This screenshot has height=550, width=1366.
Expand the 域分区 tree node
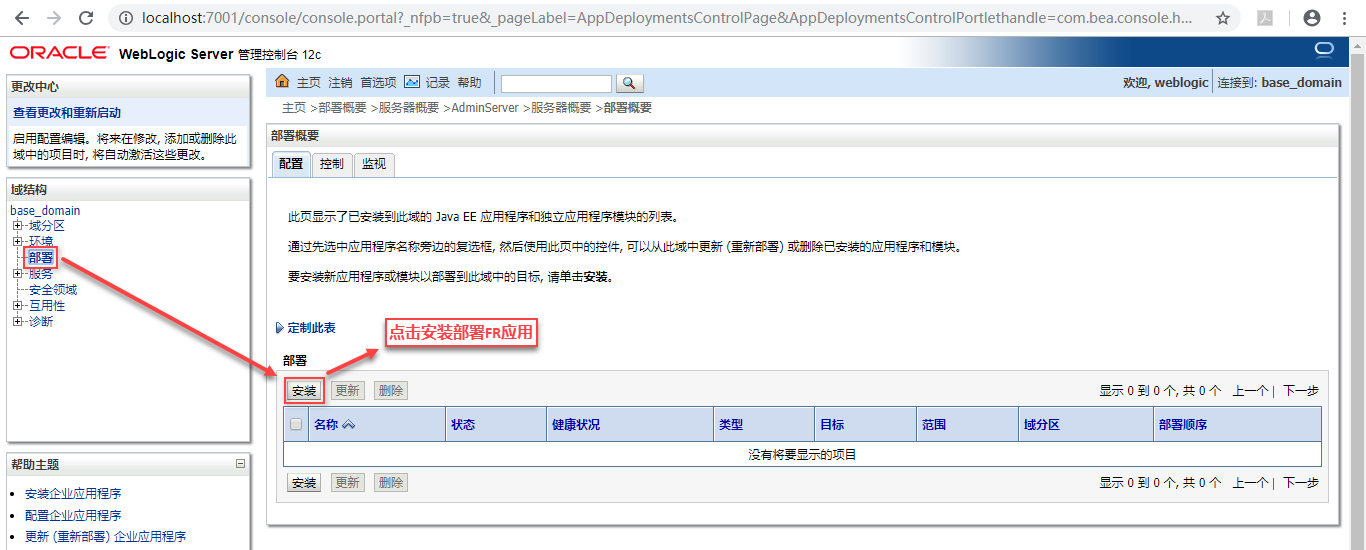point(17,226)
